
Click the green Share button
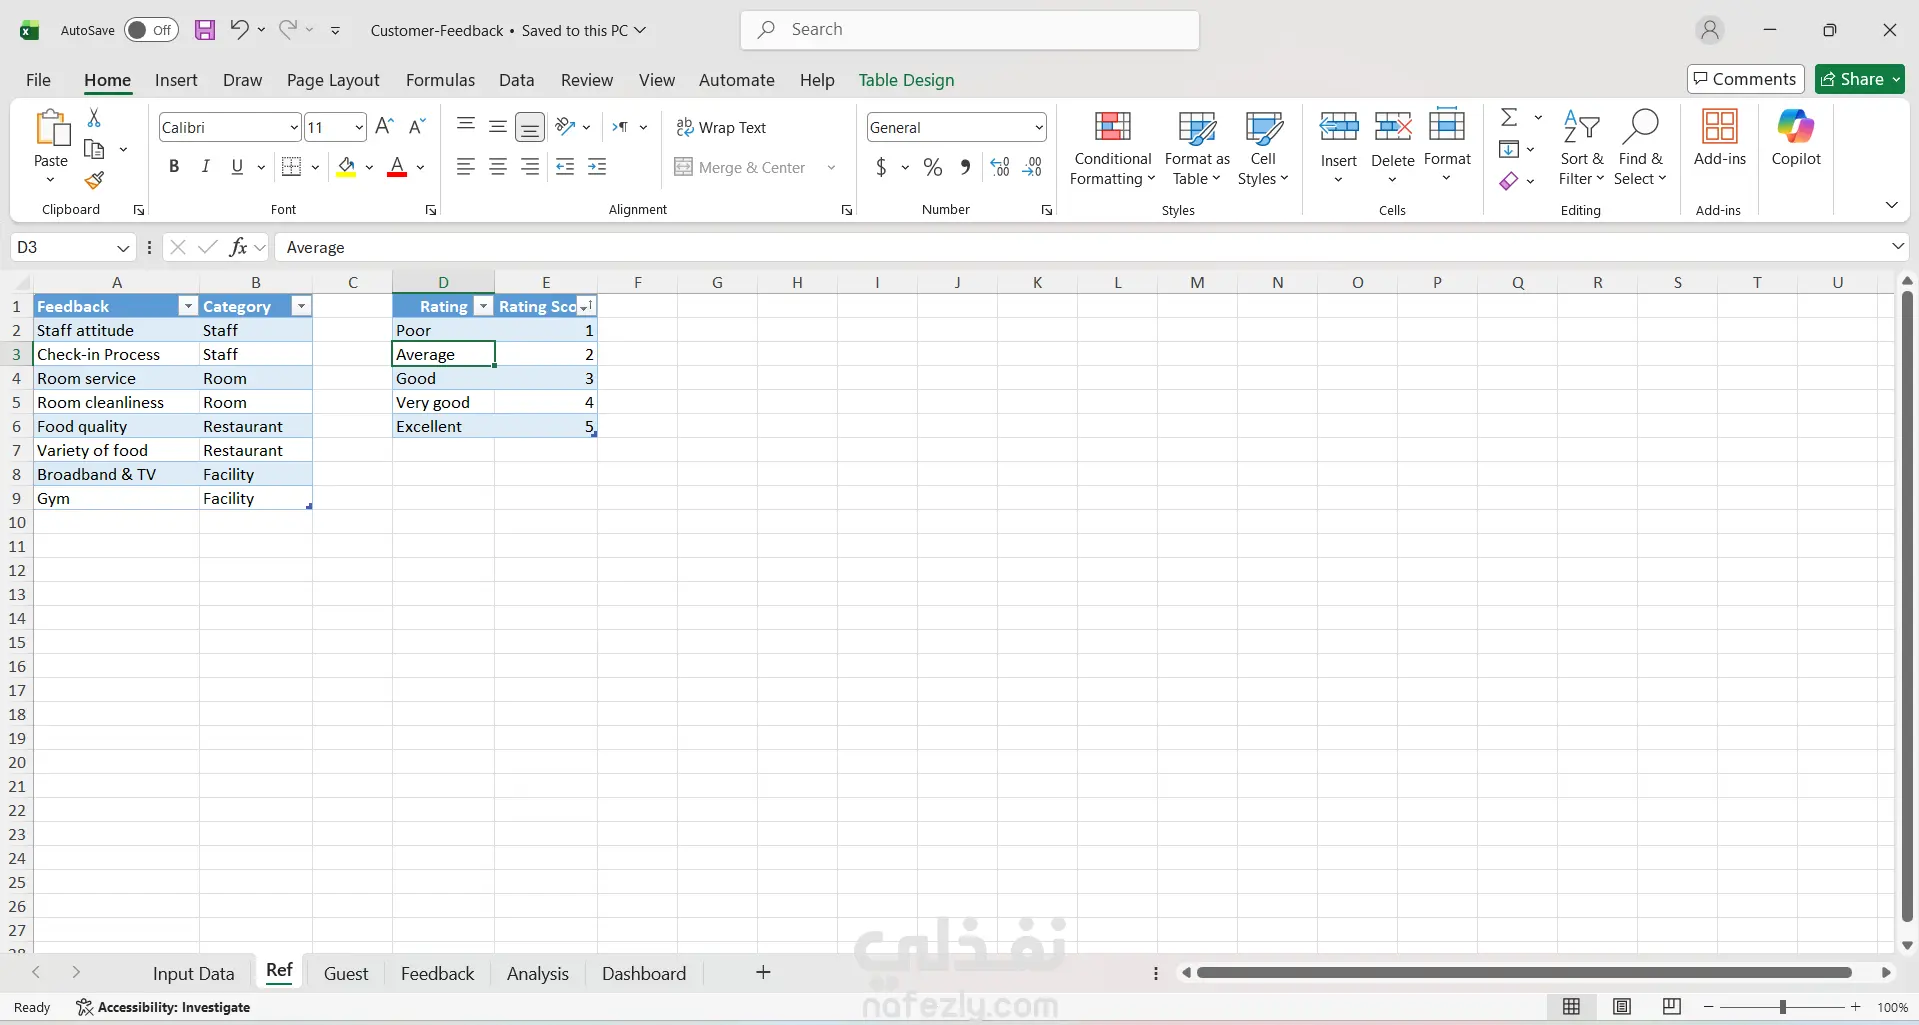point(1860,79)
